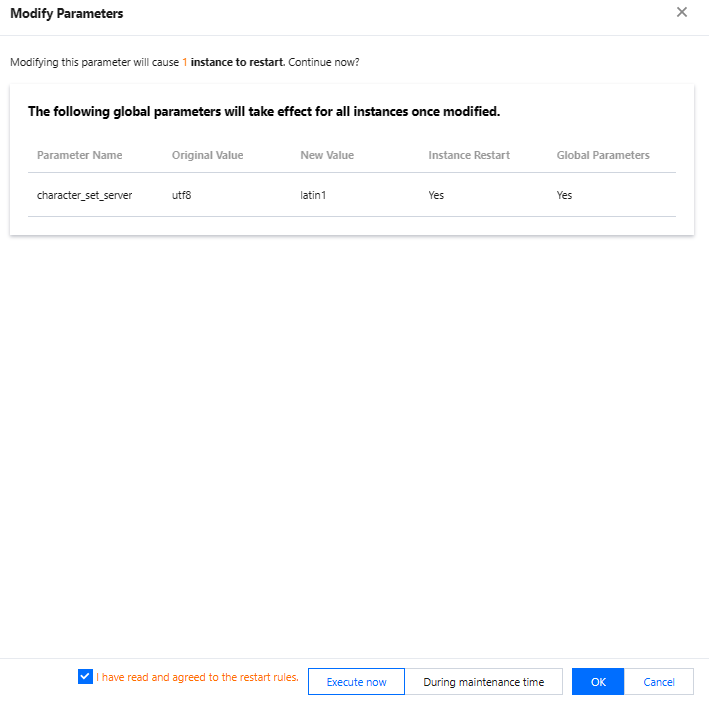
Task: Click the Instance Restart column header
Action: 469,156
